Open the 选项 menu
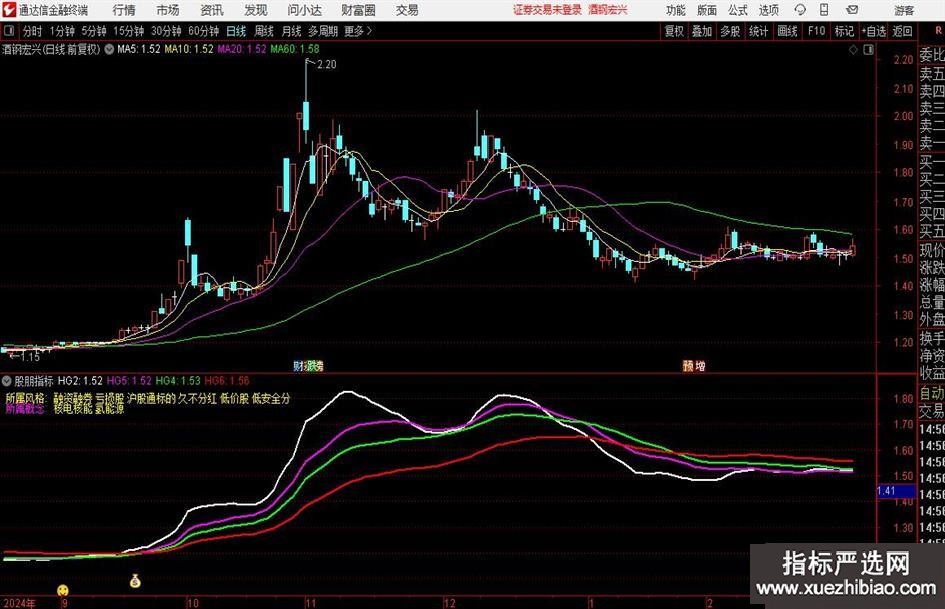This screenshot has height=609, width=945. tap(768, 10)
